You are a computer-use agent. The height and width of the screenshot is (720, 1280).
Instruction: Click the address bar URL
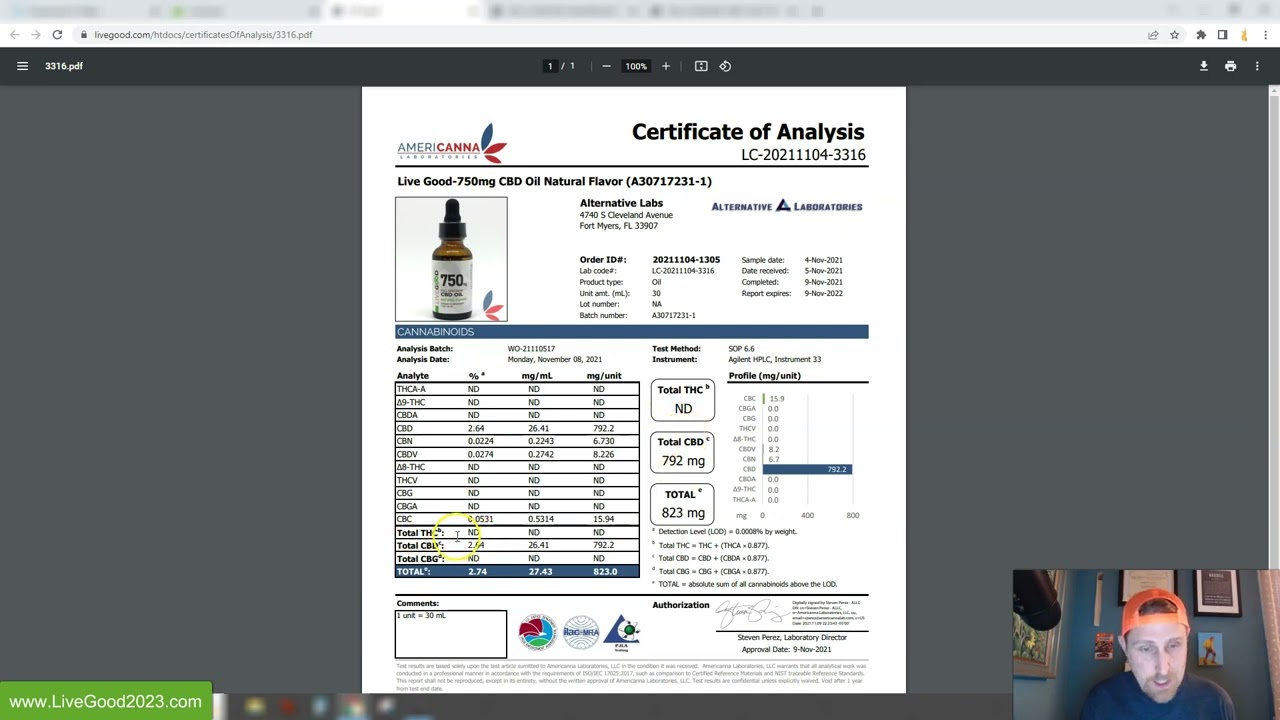click(203, 35)
